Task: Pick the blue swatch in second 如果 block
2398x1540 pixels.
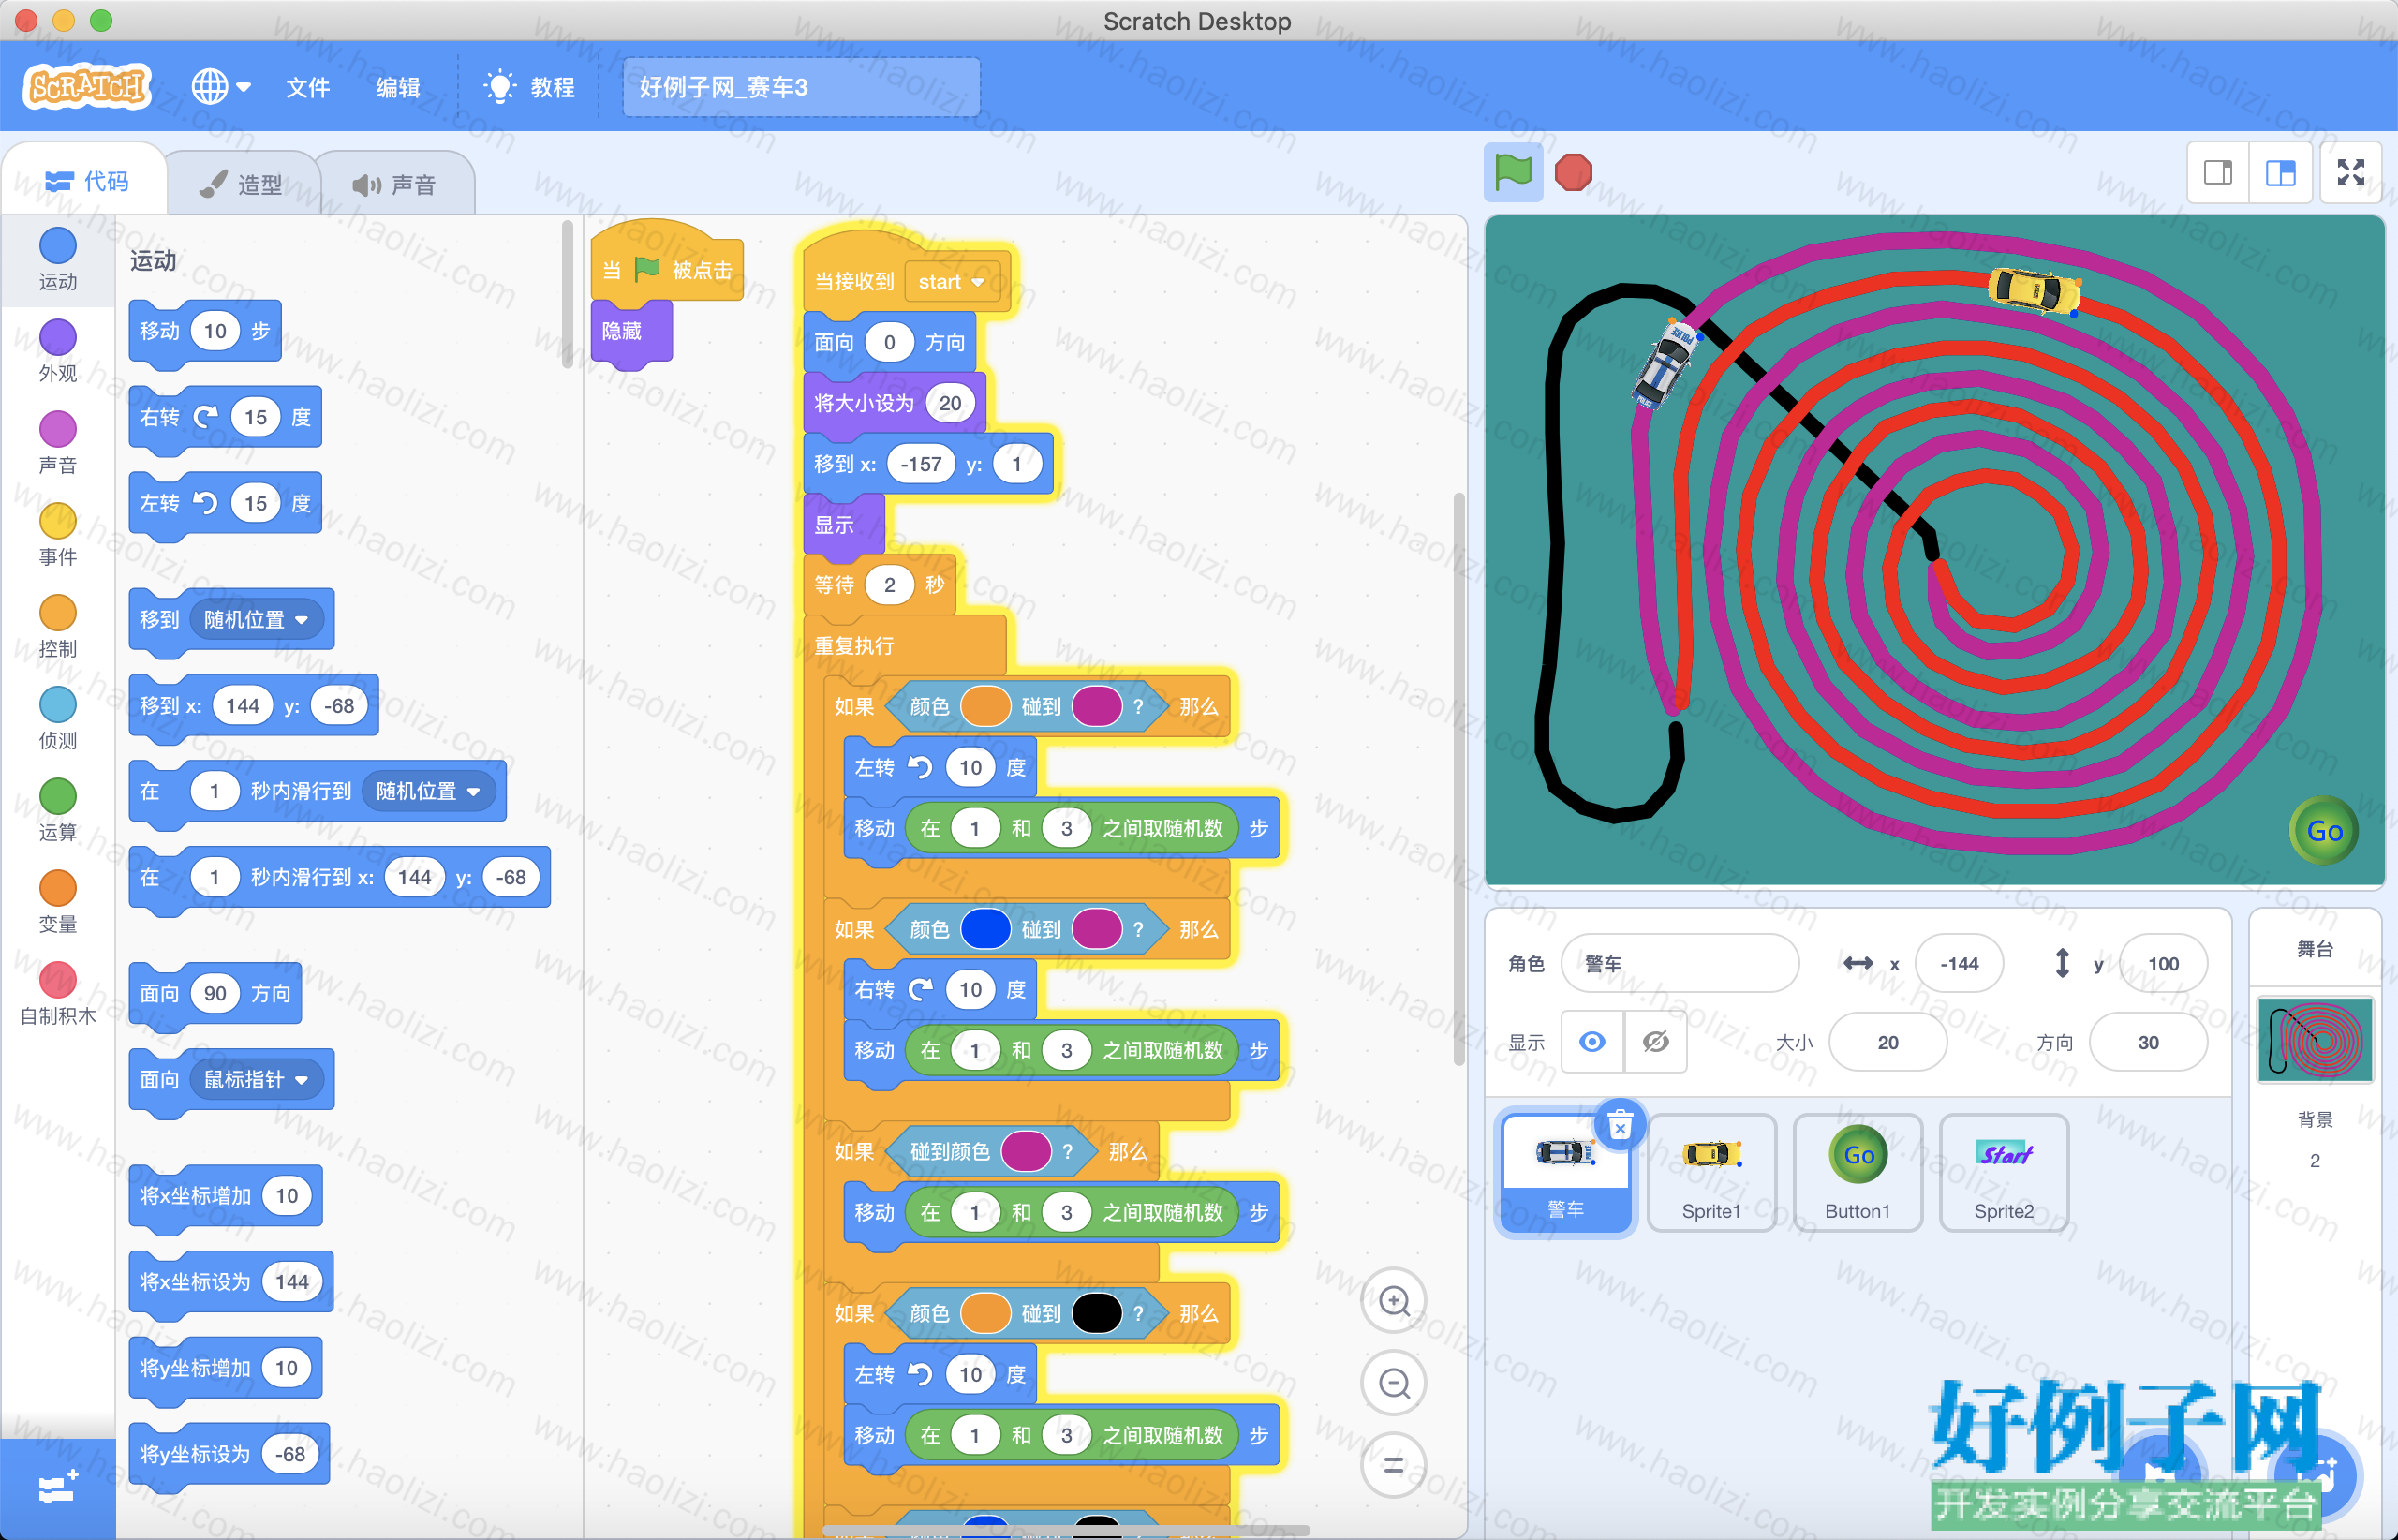Action: 986,929
